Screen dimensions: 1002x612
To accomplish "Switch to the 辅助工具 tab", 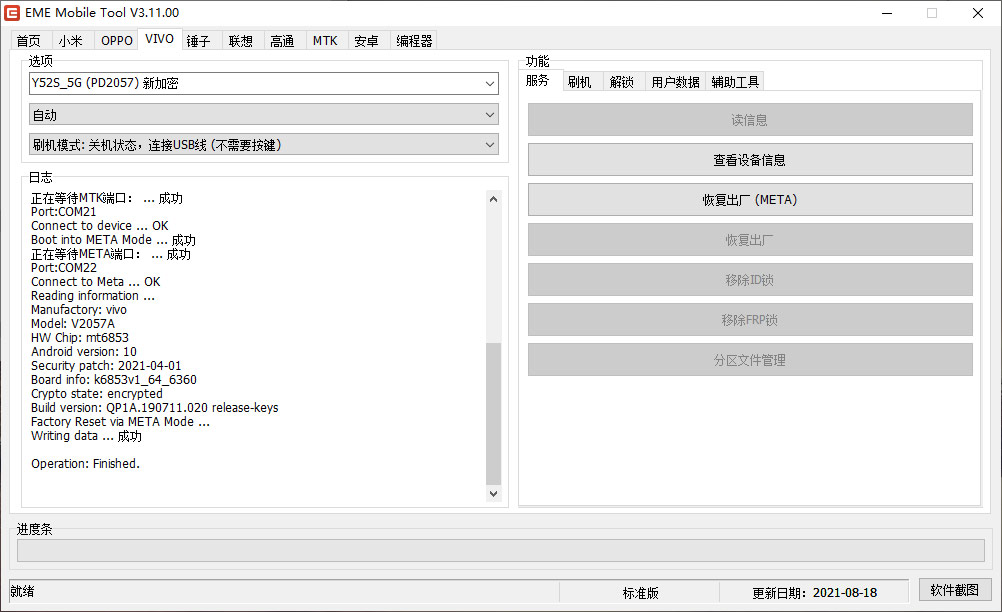I will click(736, 82).
